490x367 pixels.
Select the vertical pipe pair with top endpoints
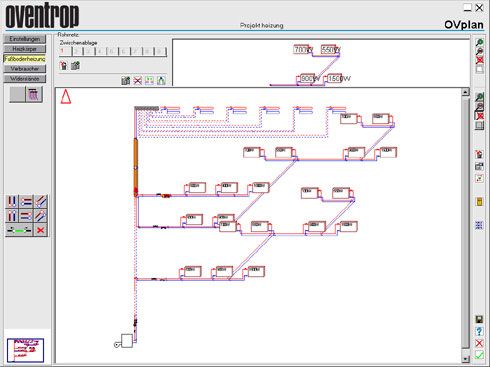12,216
